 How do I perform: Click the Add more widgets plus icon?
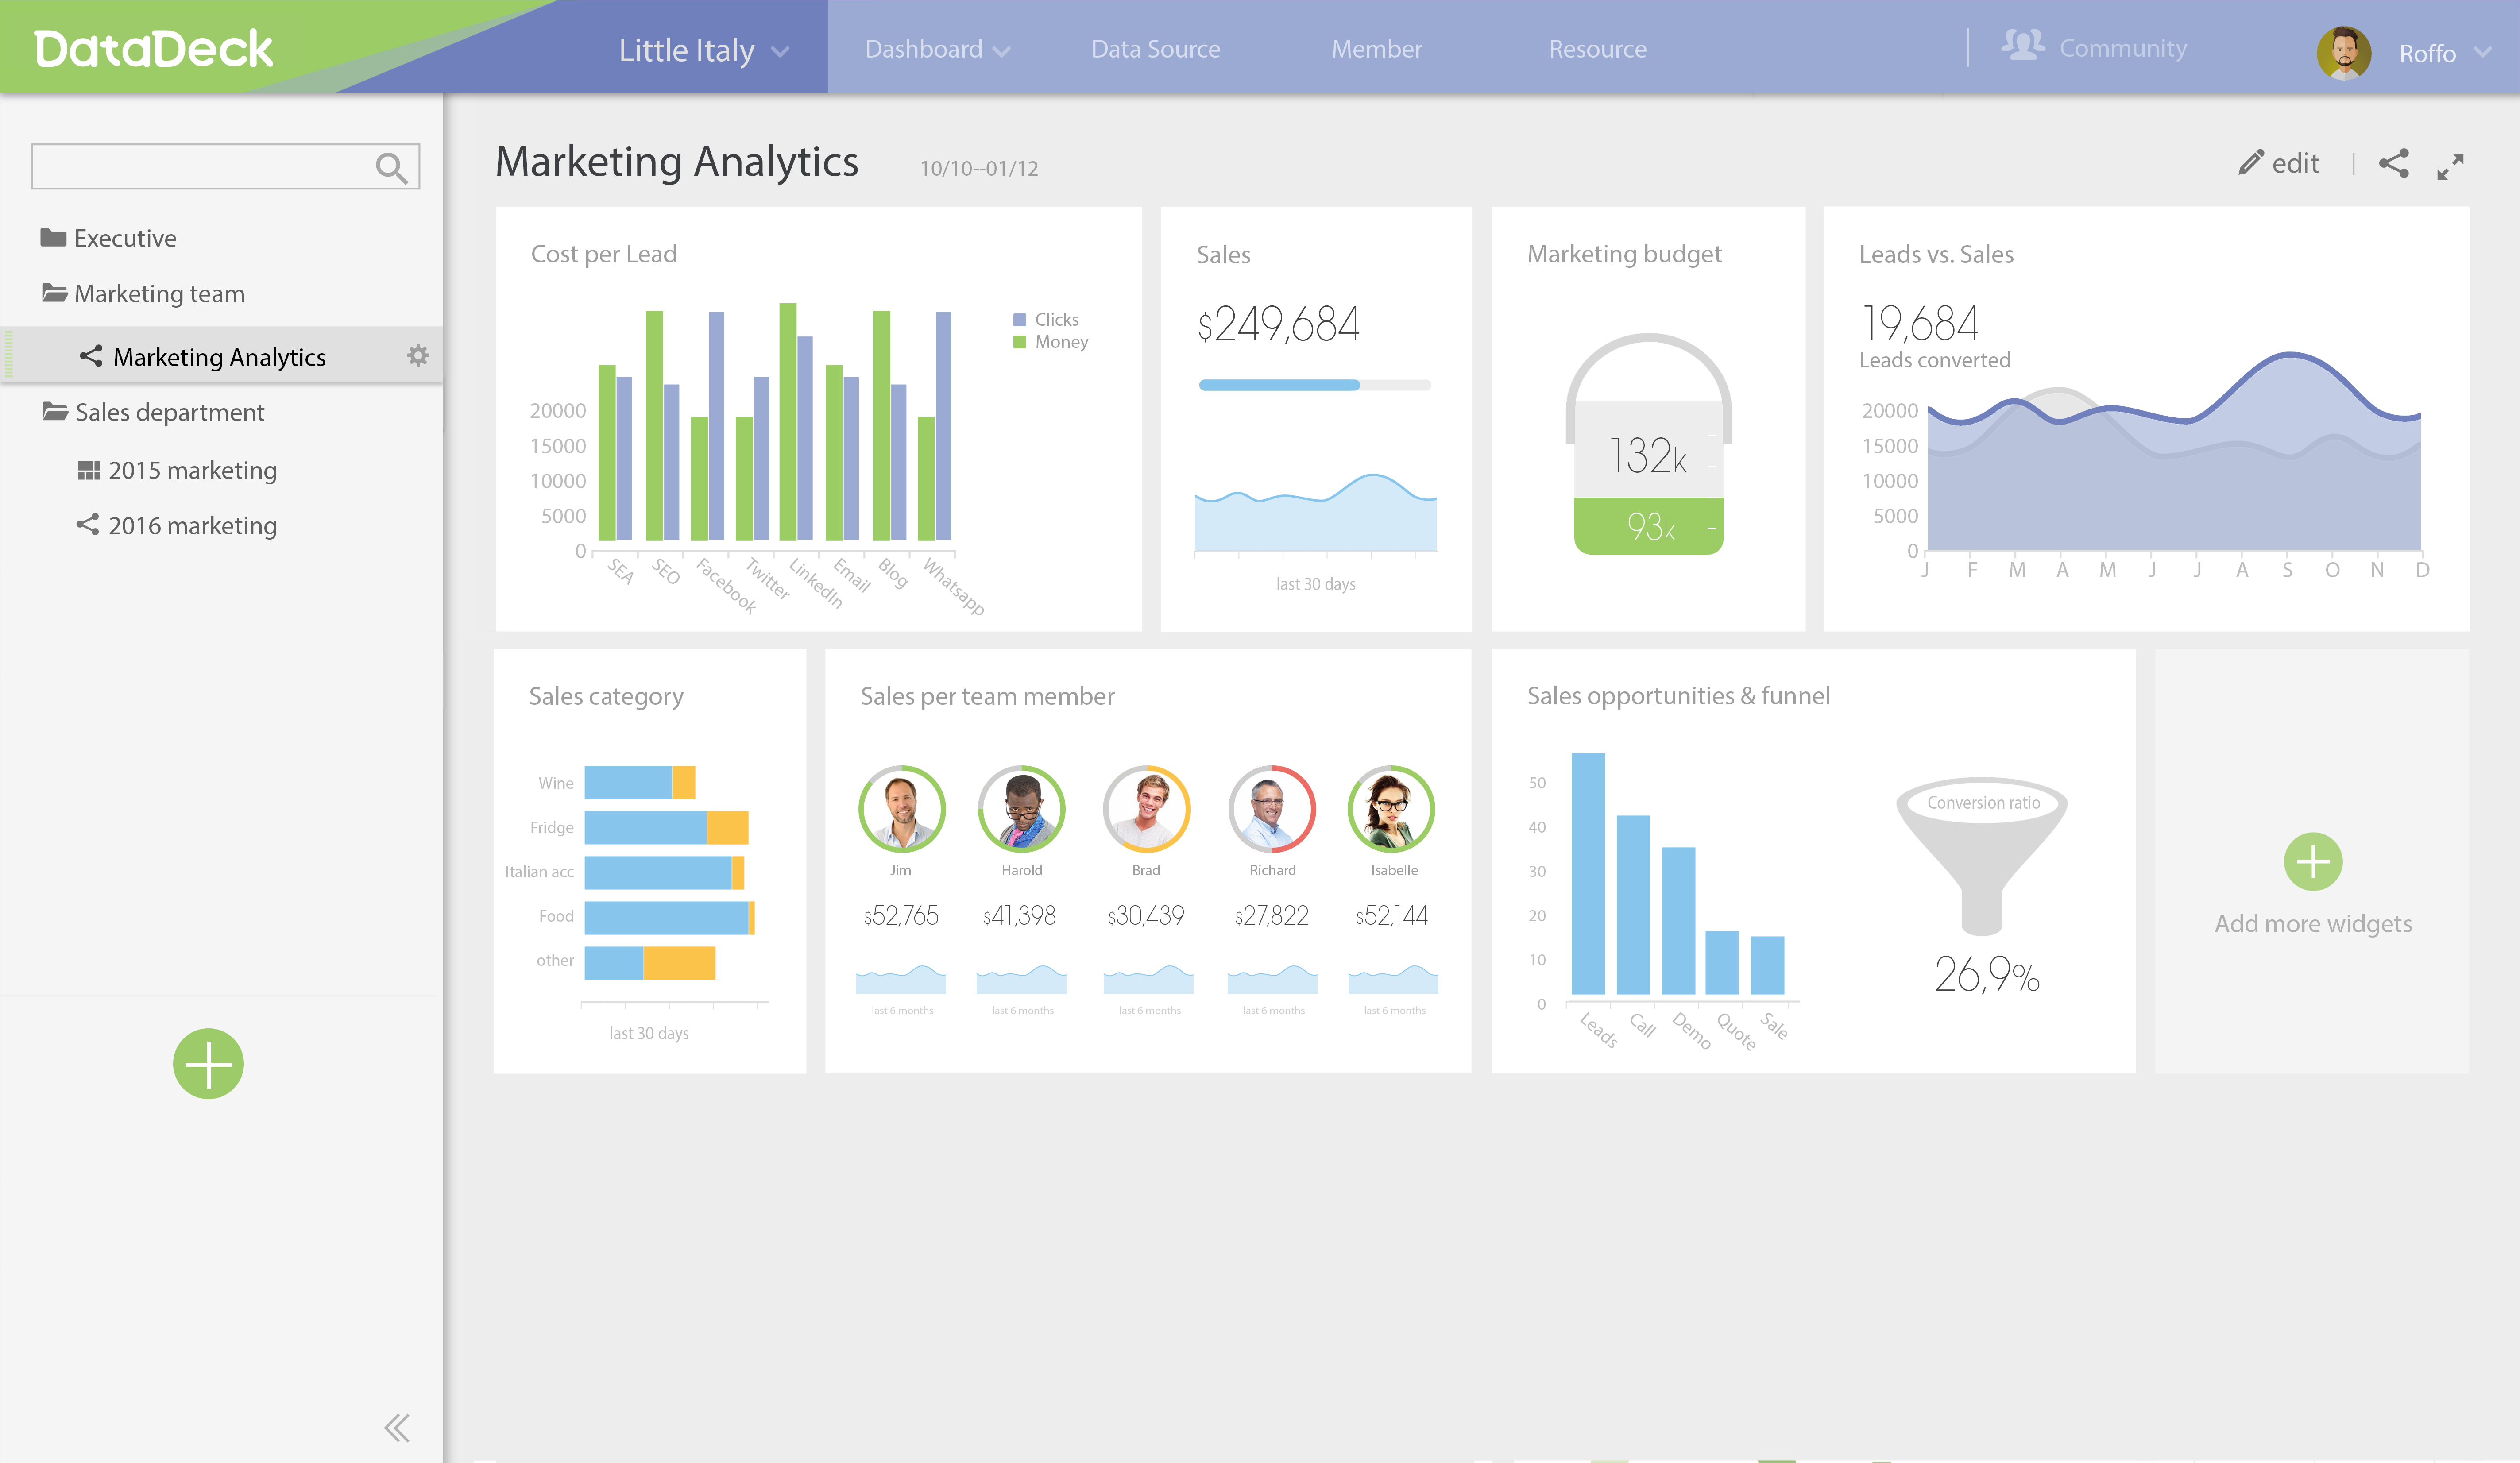(2312, 862)
